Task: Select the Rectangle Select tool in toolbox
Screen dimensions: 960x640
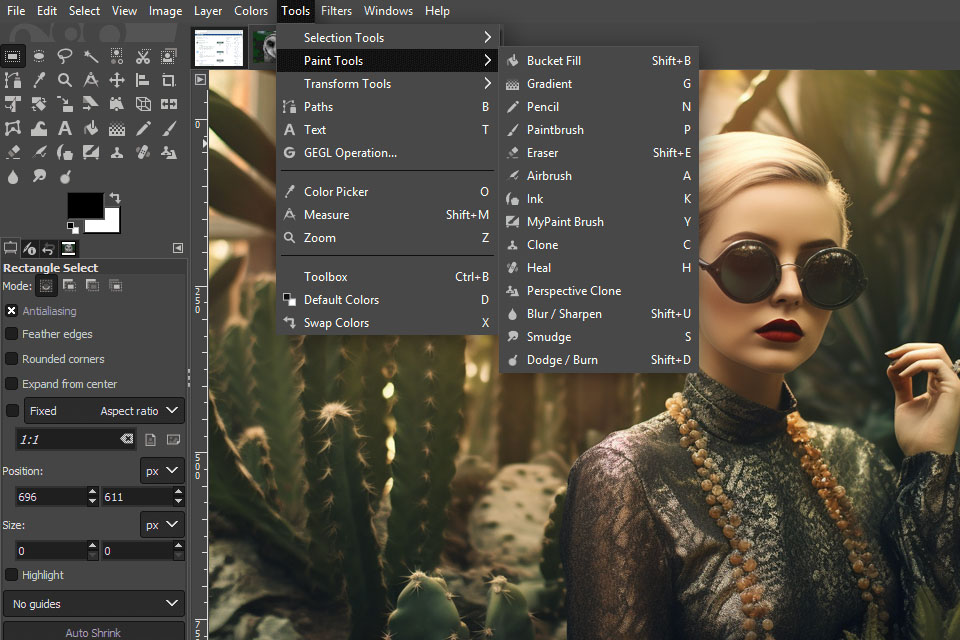Action: 13,56
